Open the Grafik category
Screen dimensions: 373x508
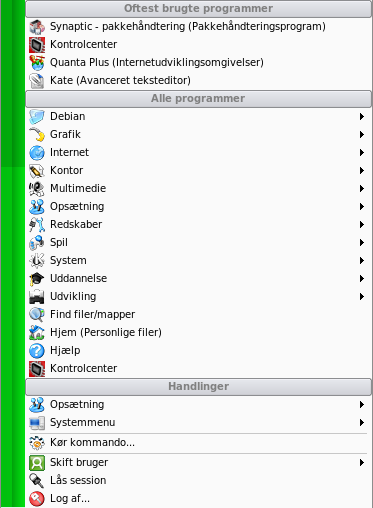(x=198, y=135)
